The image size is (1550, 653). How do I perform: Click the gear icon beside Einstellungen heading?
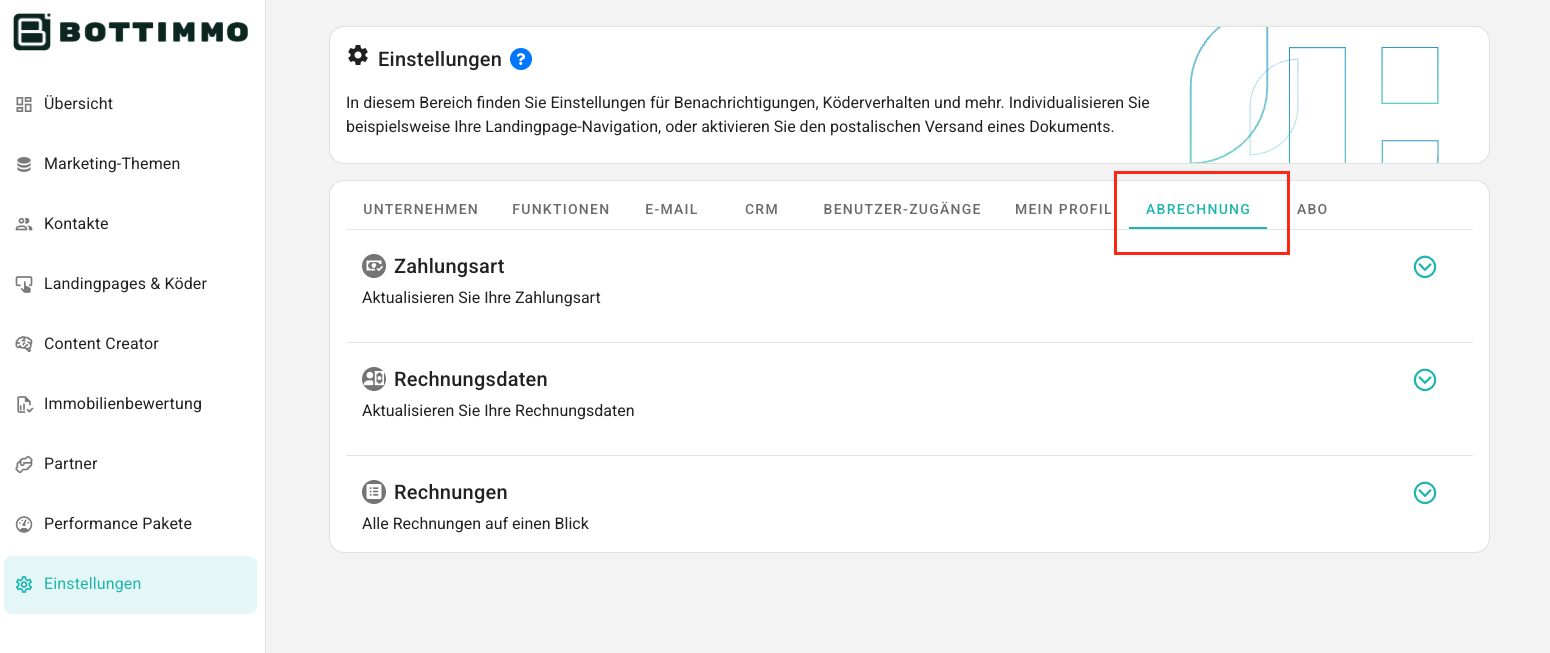pos(358,56)
